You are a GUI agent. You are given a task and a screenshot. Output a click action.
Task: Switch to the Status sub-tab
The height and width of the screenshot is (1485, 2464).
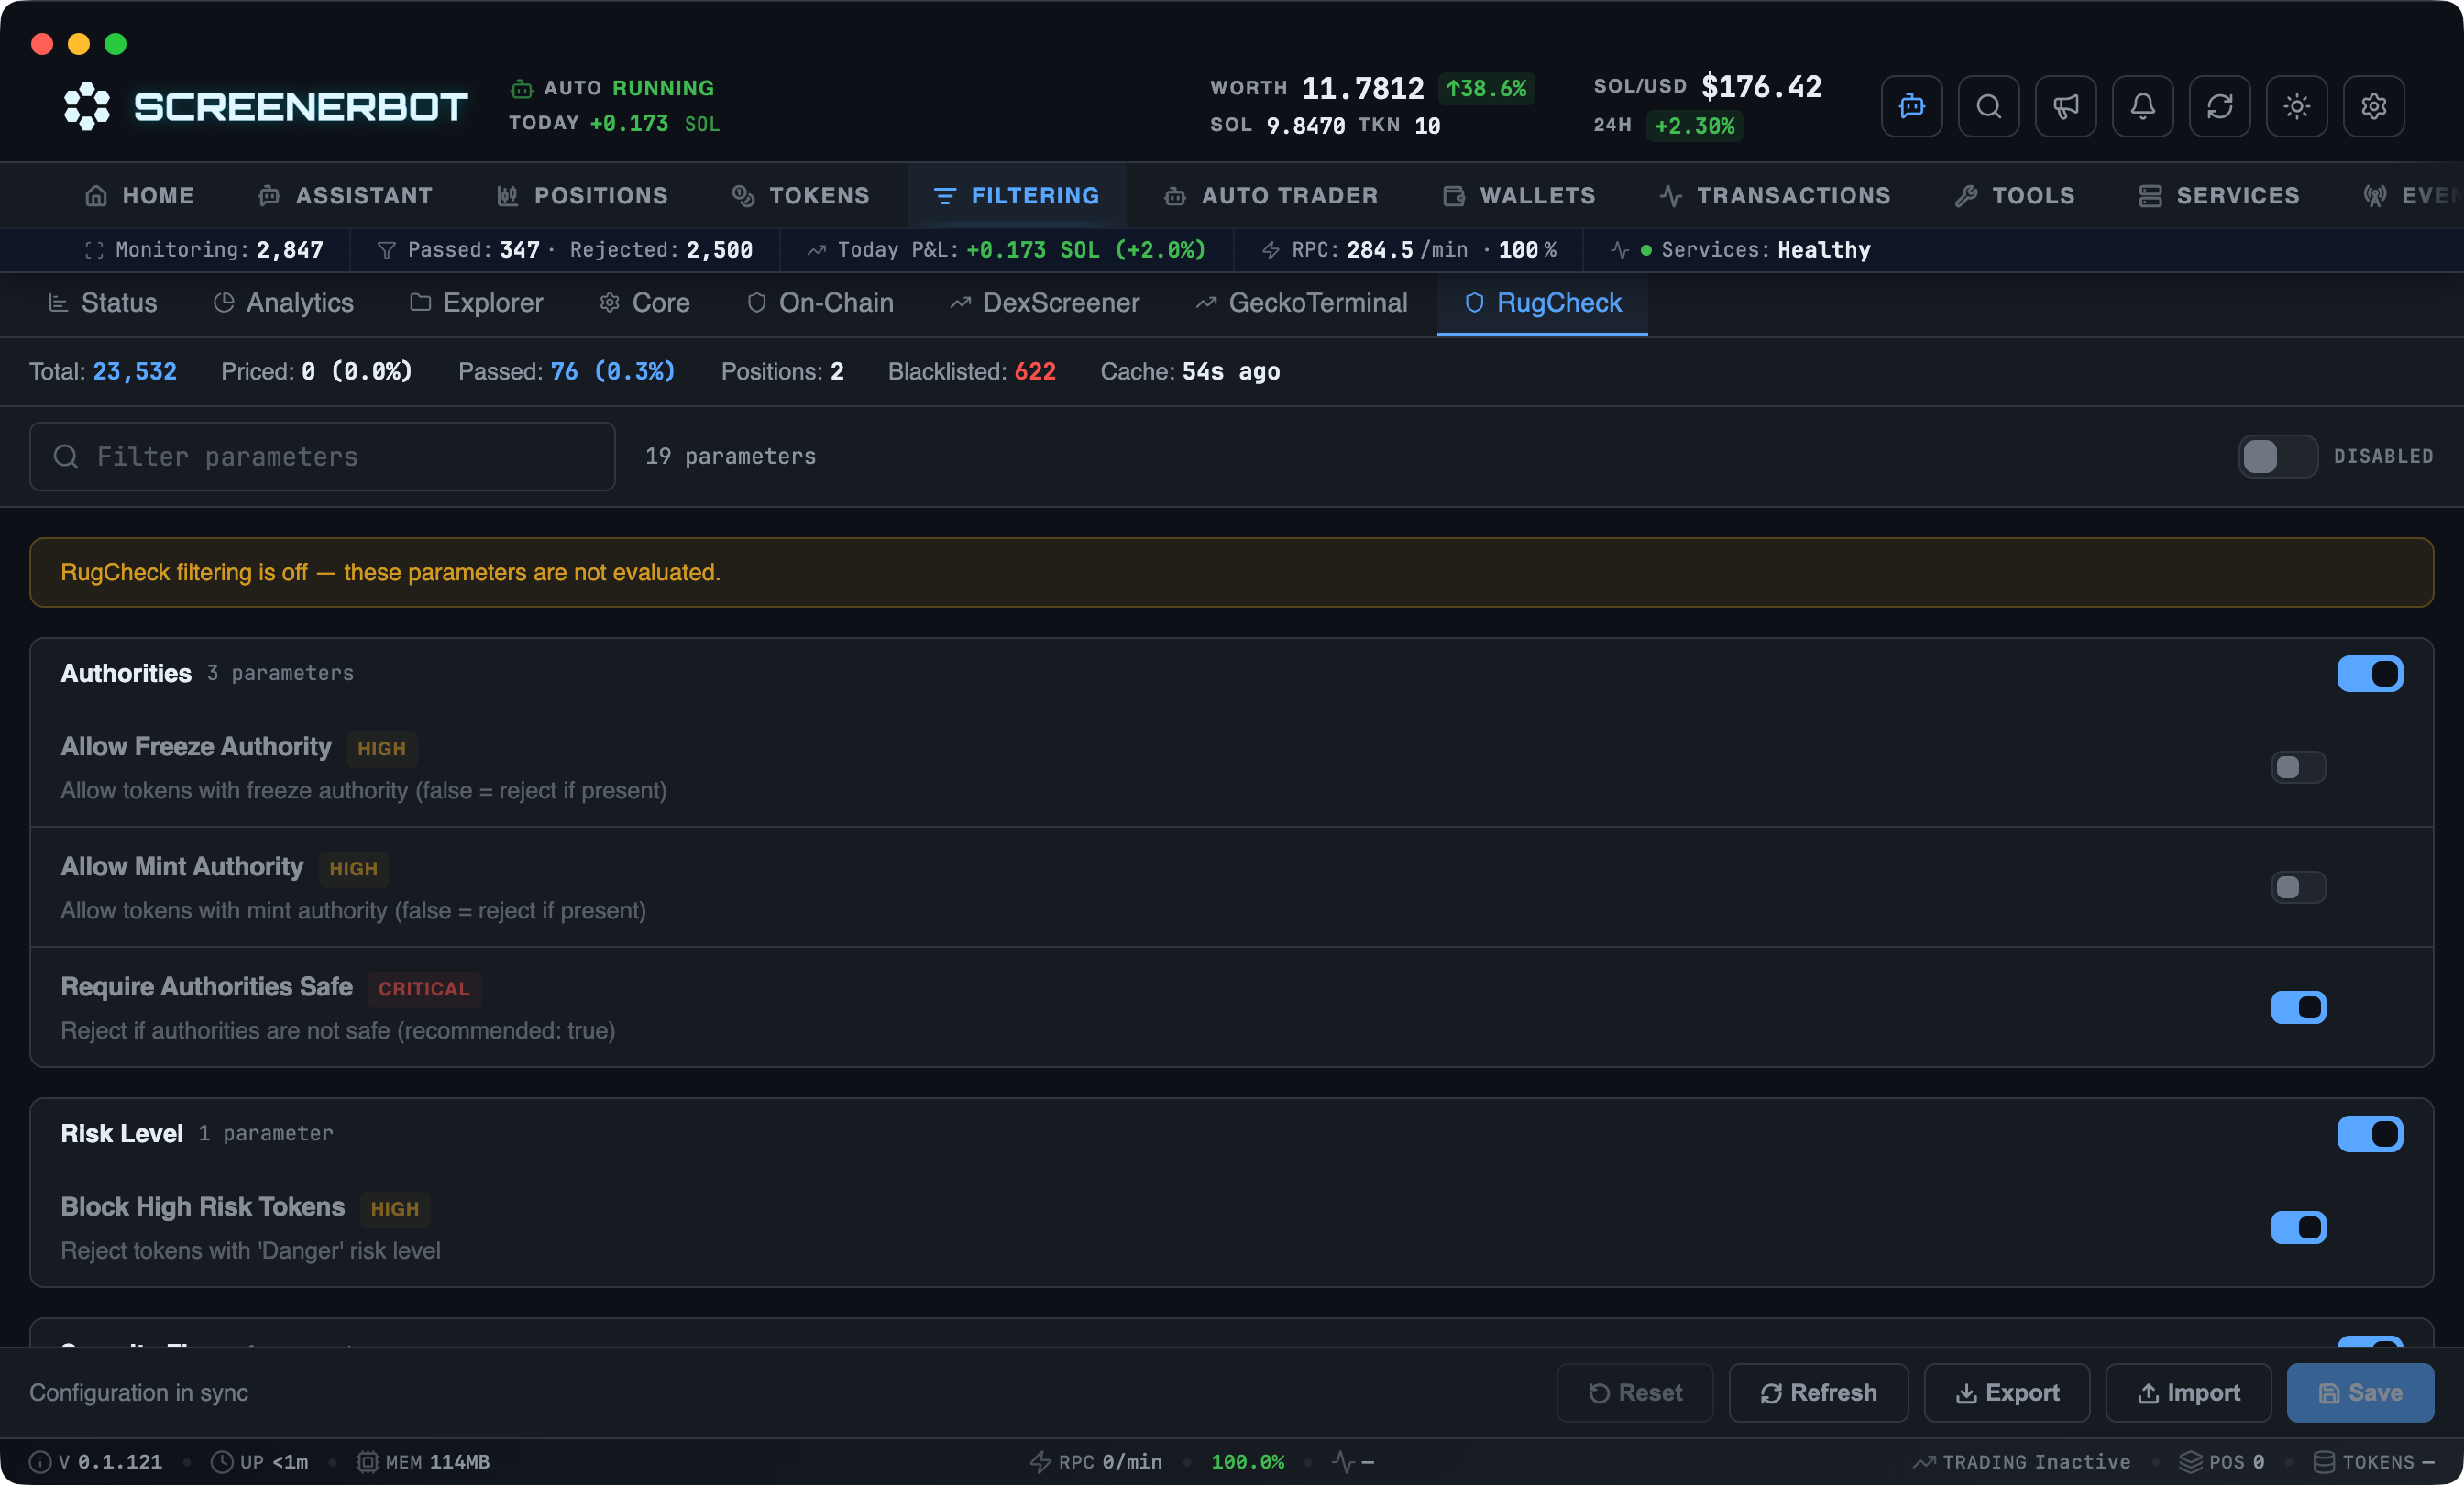[x=103, y=303]
